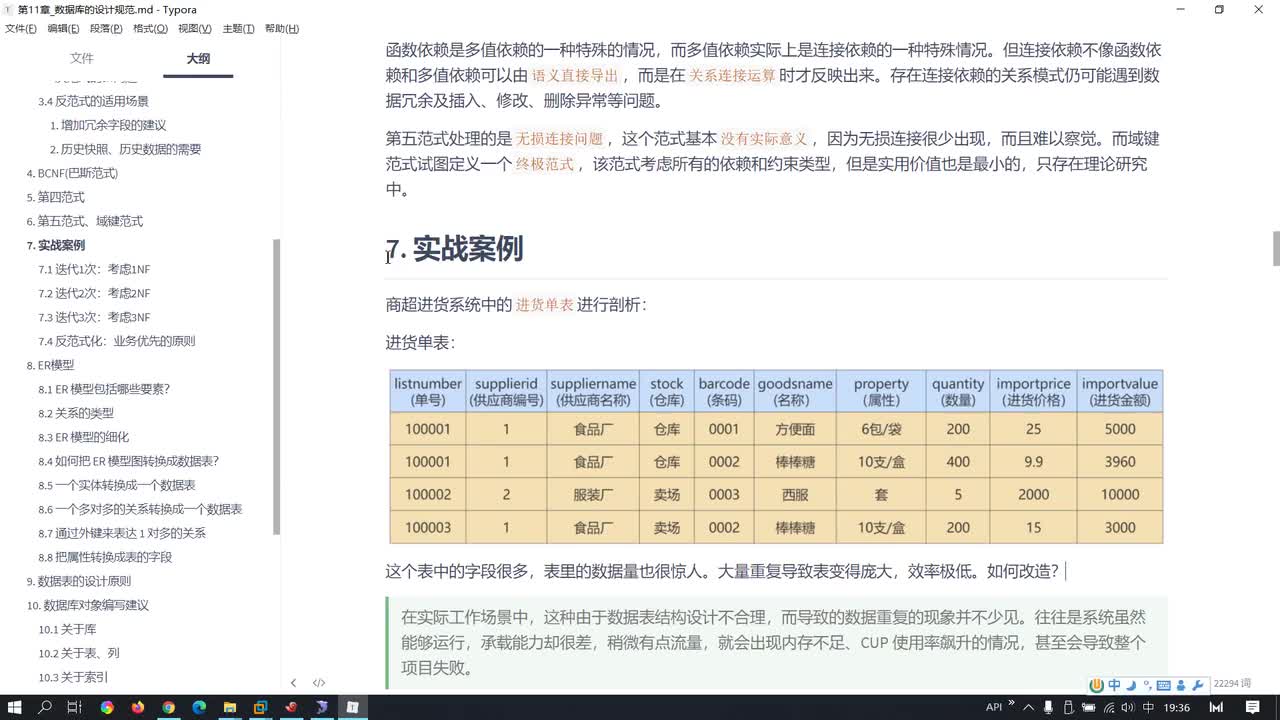
Task: Jump to 4. BCNF(巴斯范式) in outline
Action: tap(72, 173)
